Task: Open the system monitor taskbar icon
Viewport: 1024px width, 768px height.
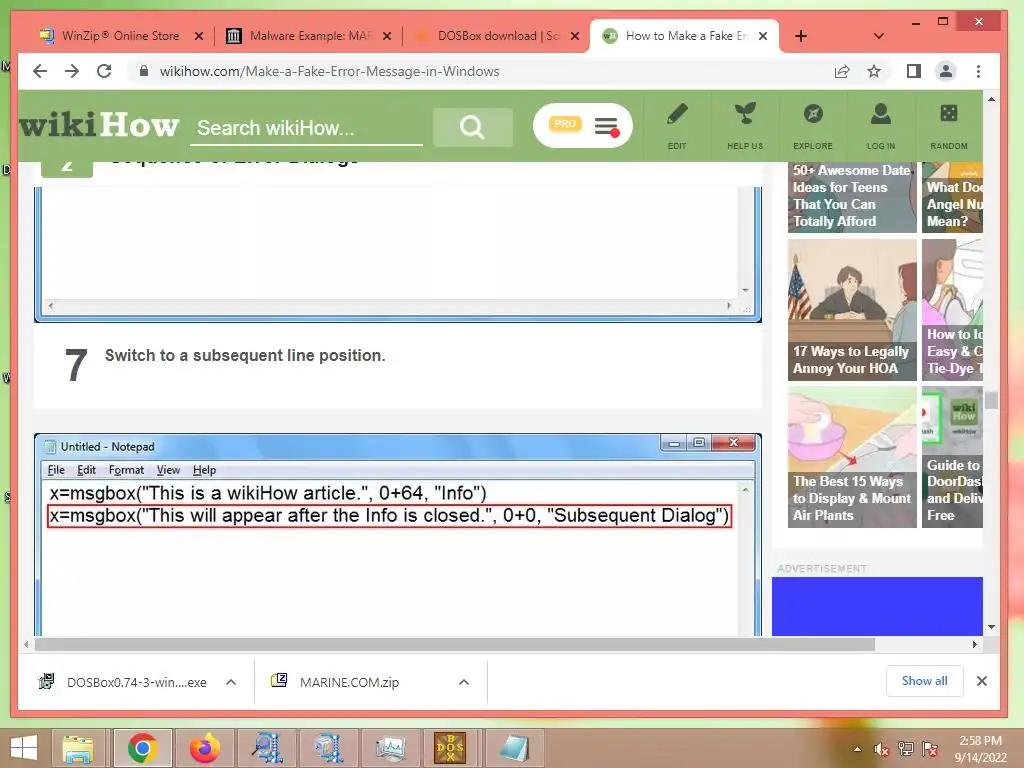Action: pyautogui.click(x=390, y=748)
